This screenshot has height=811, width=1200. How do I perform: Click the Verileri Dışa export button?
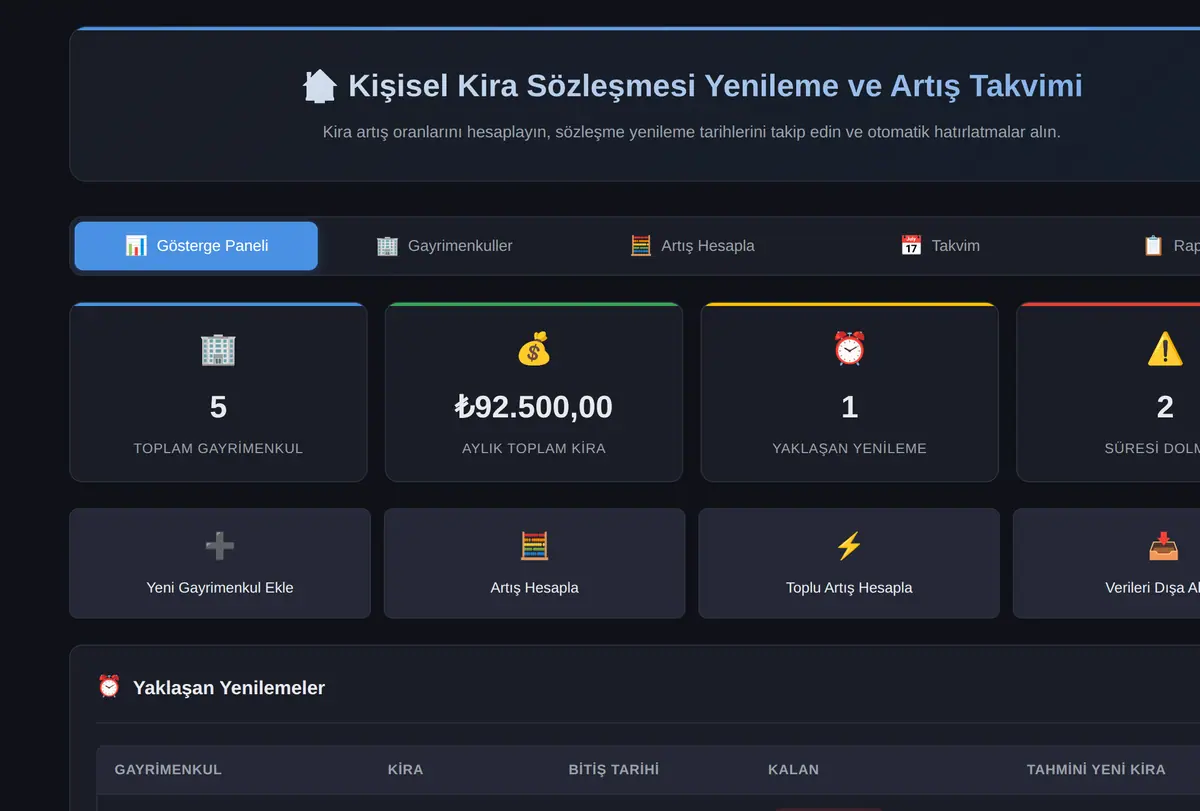click(1106, 563)
